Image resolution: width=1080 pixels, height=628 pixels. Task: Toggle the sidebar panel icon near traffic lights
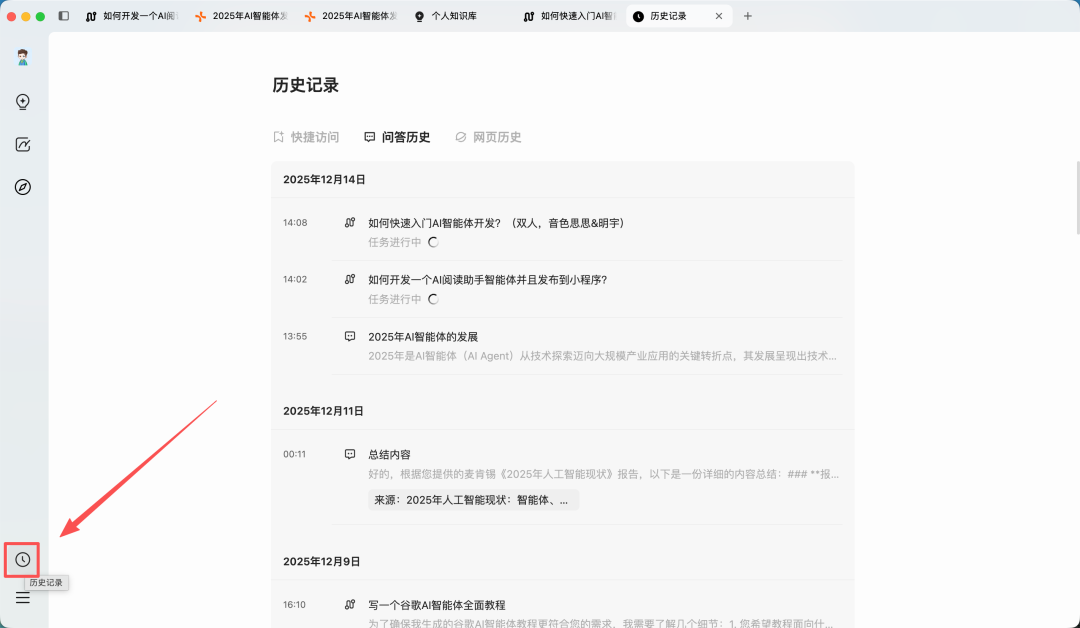pos(63,15)
